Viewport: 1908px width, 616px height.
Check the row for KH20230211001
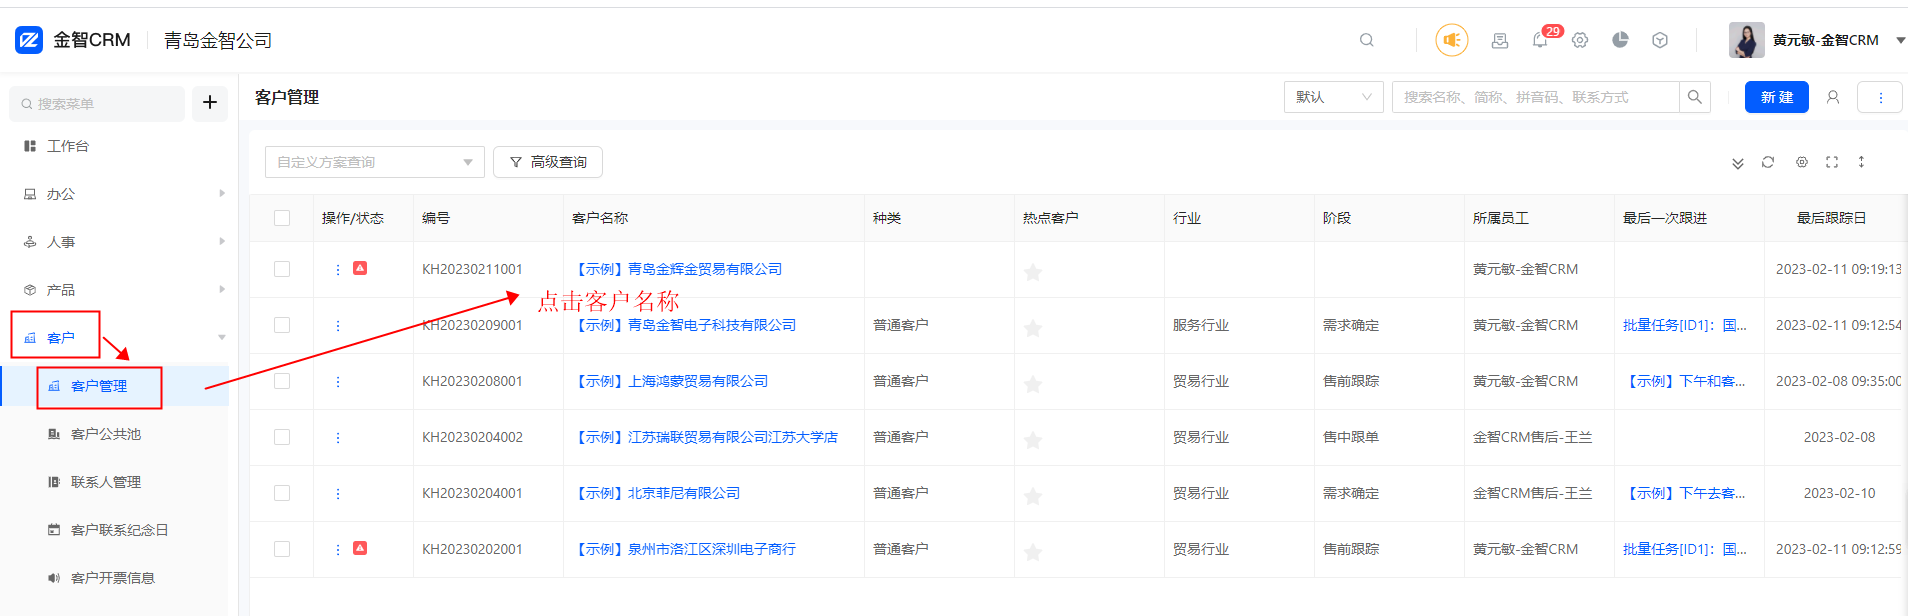[x=282, y=269]
